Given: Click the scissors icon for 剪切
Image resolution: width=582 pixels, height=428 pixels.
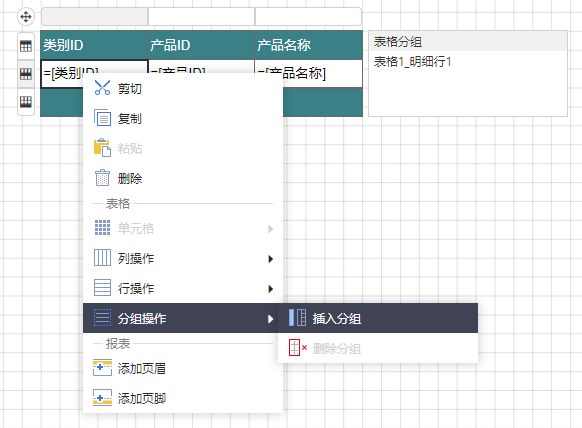Looking at the screenshot, I should pyautogui.click(x=102, y=88).
